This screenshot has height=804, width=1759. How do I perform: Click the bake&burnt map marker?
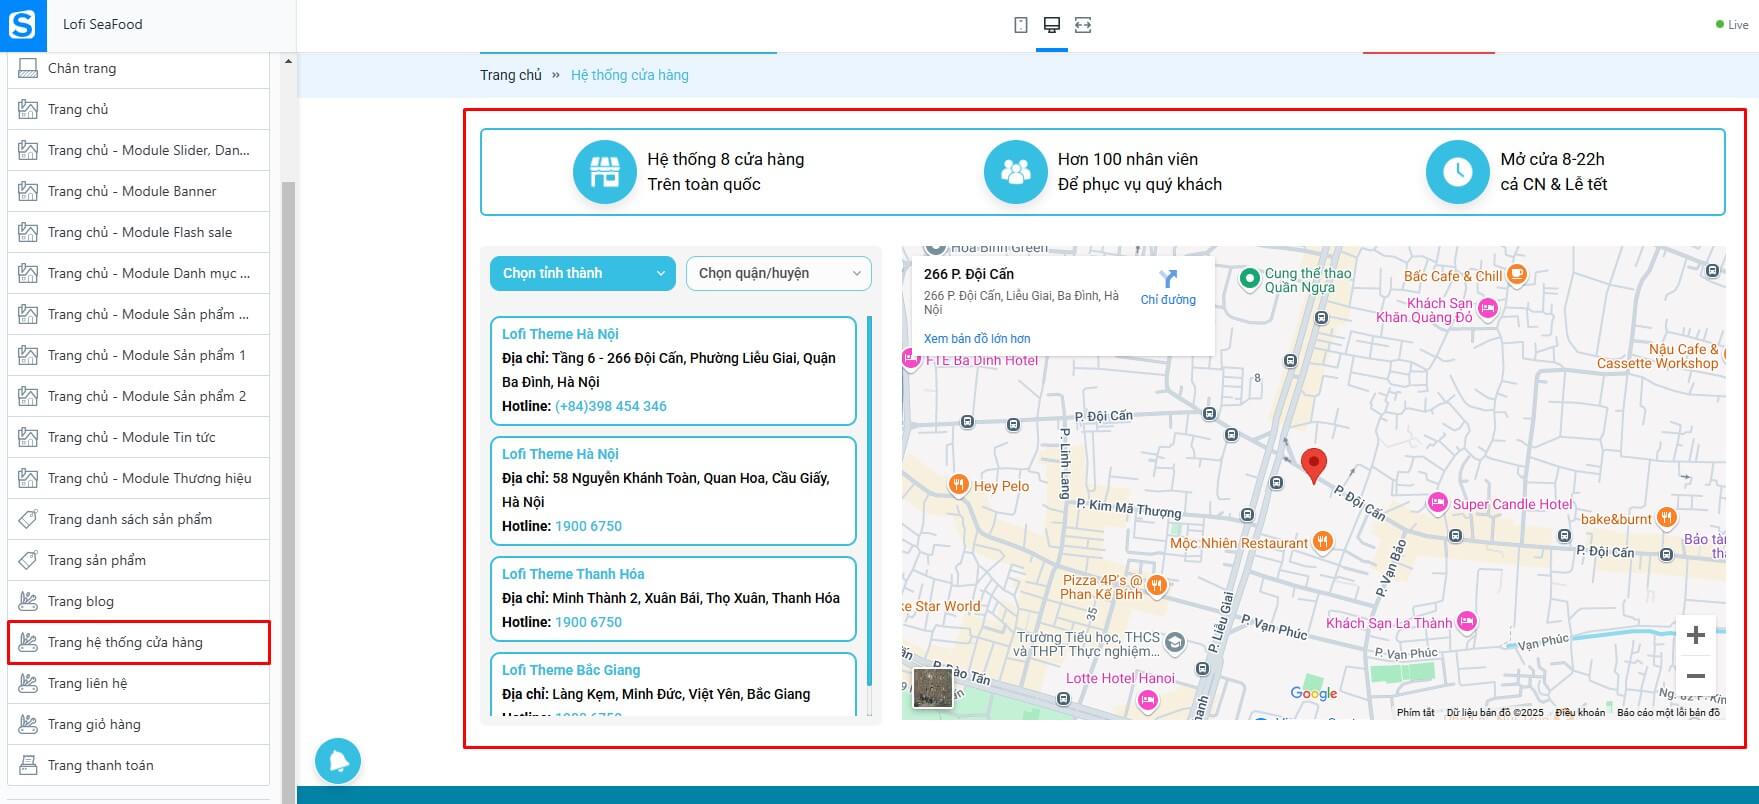[x=1666, y=517]
